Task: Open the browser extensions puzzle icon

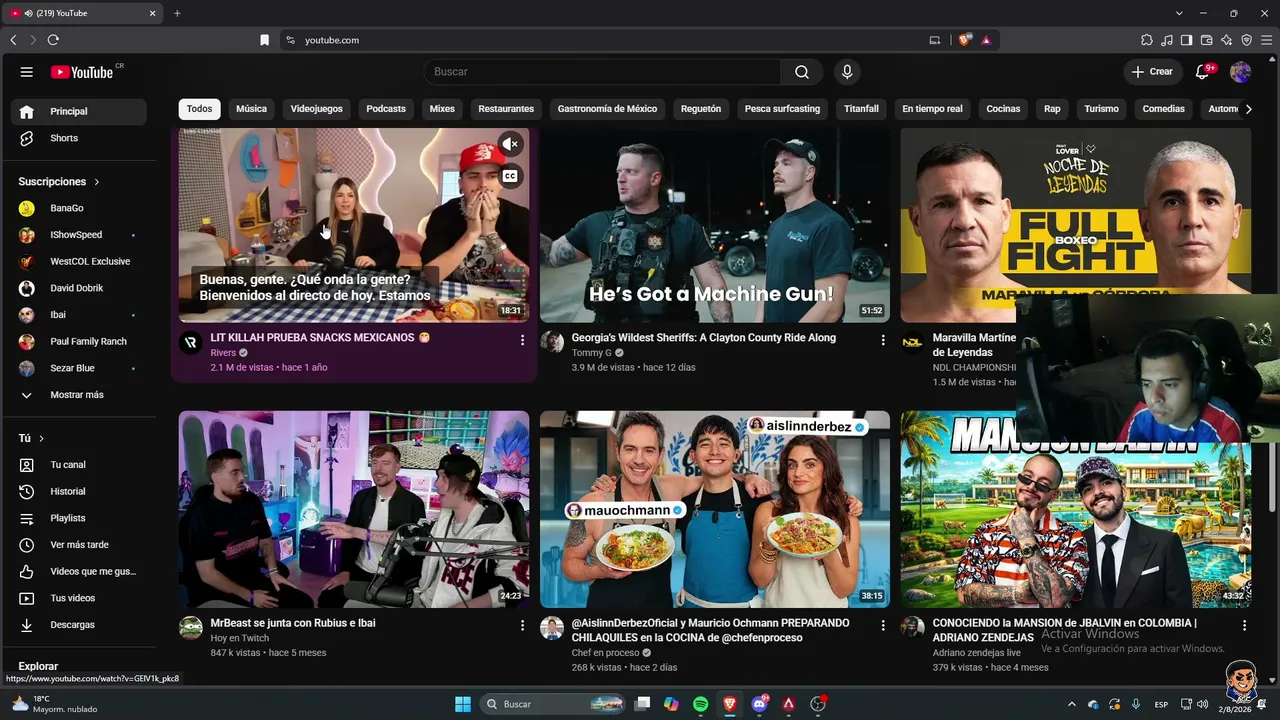Action: point(1146,40)
